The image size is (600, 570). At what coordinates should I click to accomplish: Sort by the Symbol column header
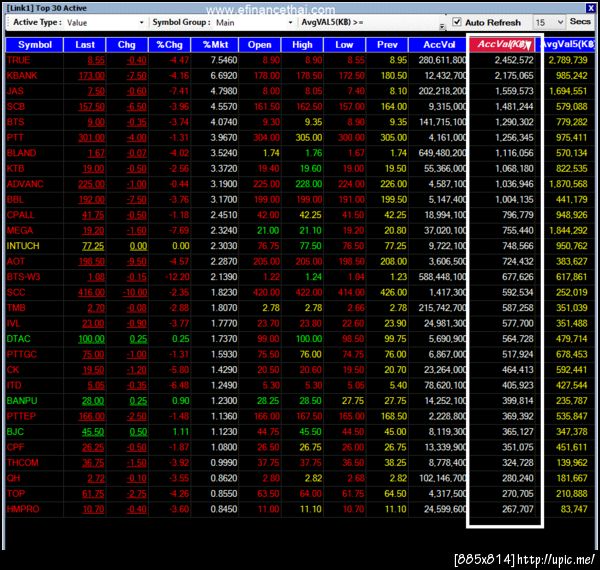pyautogui.click(x=34, y=45)
